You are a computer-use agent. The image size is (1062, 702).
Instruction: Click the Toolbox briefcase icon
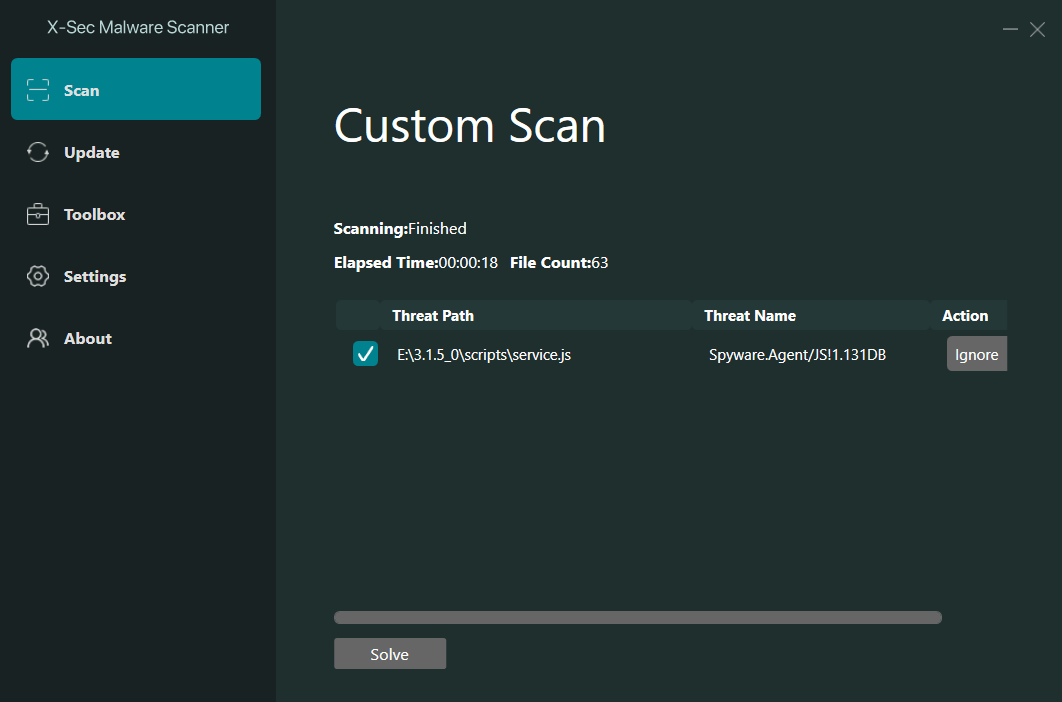click(x=38, y=214)
